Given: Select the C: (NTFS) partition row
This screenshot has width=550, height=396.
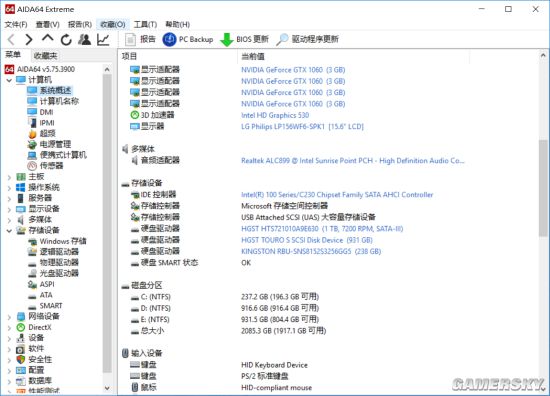Looking at the screenshot, I should 224,297.
